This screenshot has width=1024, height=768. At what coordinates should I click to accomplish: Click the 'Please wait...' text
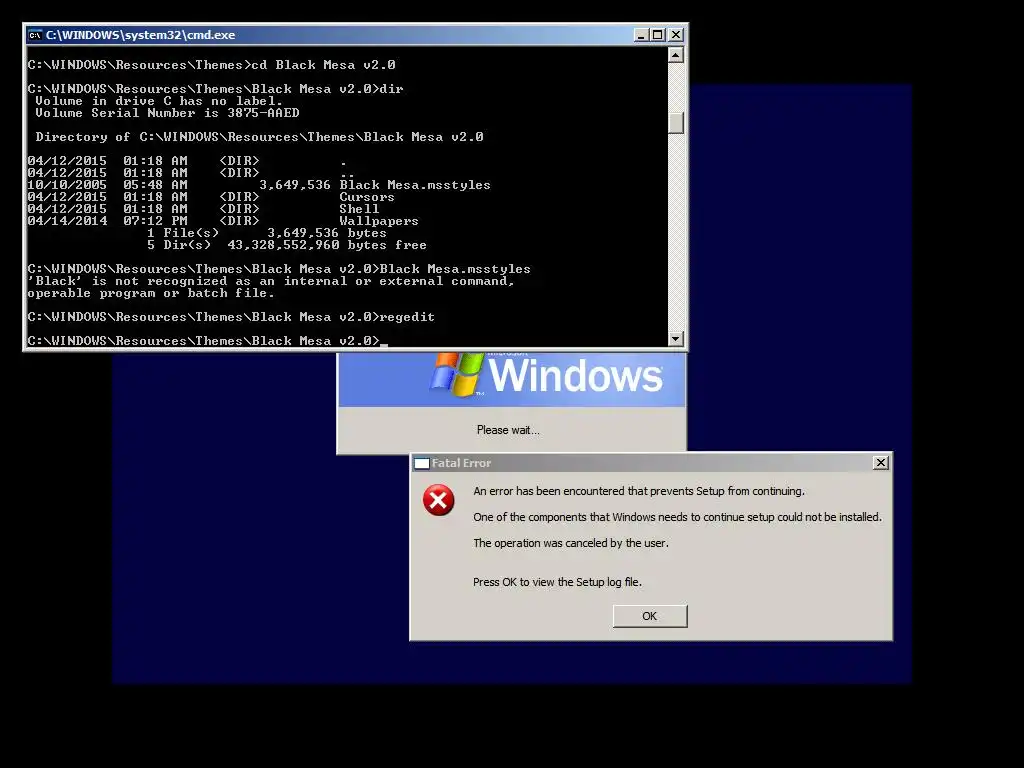point(508,430)
